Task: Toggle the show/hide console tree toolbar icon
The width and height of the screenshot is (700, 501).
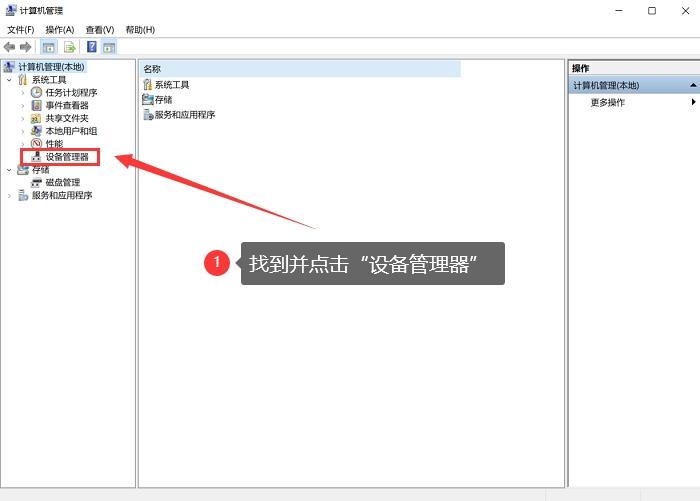Action: tap(49, 47)
